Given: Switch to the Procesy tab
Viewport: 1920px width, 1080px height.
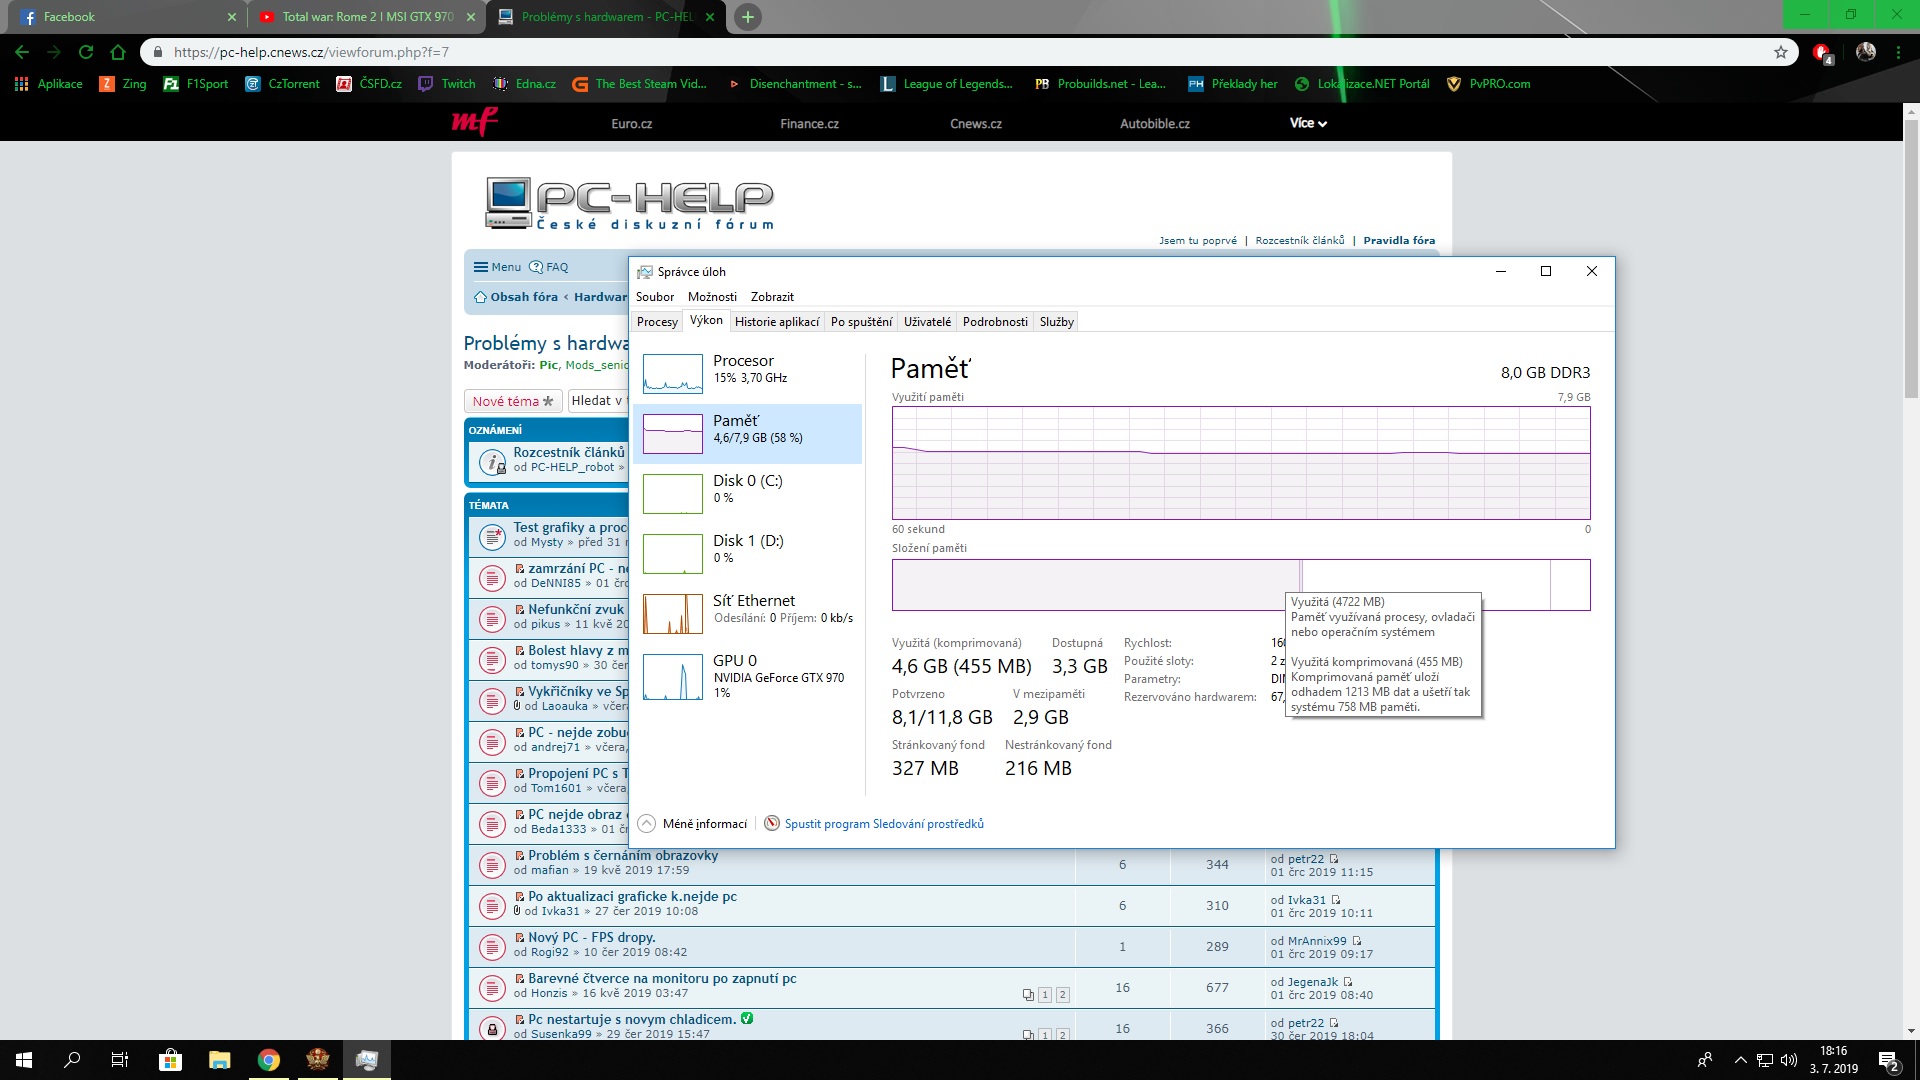Looking at the screenshot, I should pyautogui.click(x=657, y=322).
